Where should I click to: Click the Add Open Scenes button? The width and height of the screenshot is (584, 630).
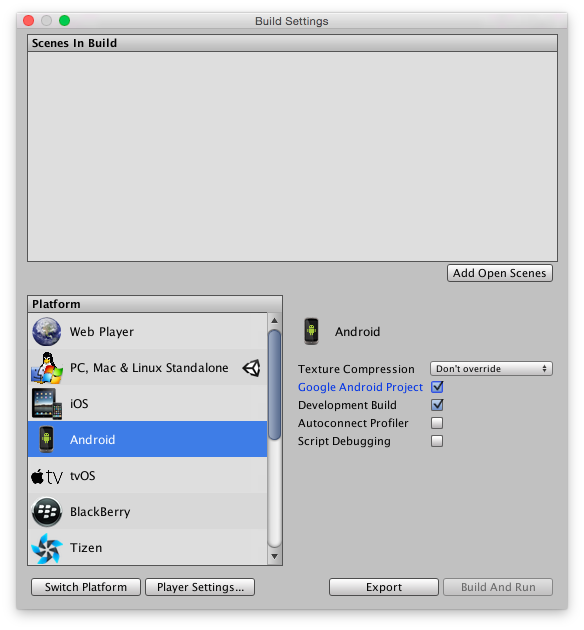(x=500, y=273)
